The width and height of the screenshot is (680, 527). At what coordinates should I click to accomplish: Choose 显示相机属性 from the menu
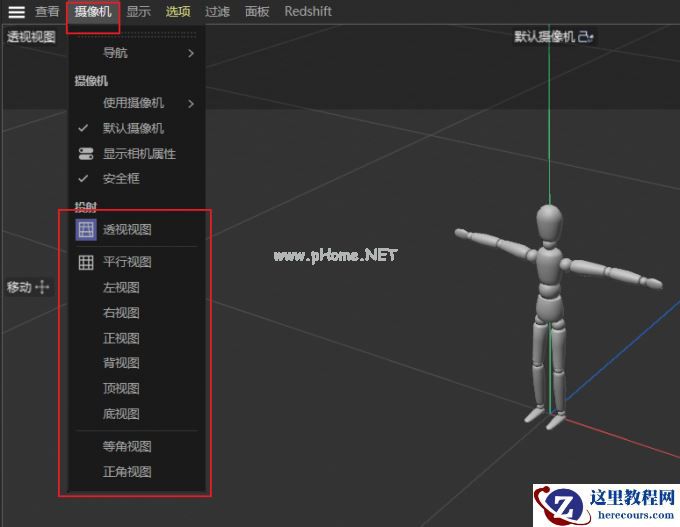[137, 154]
